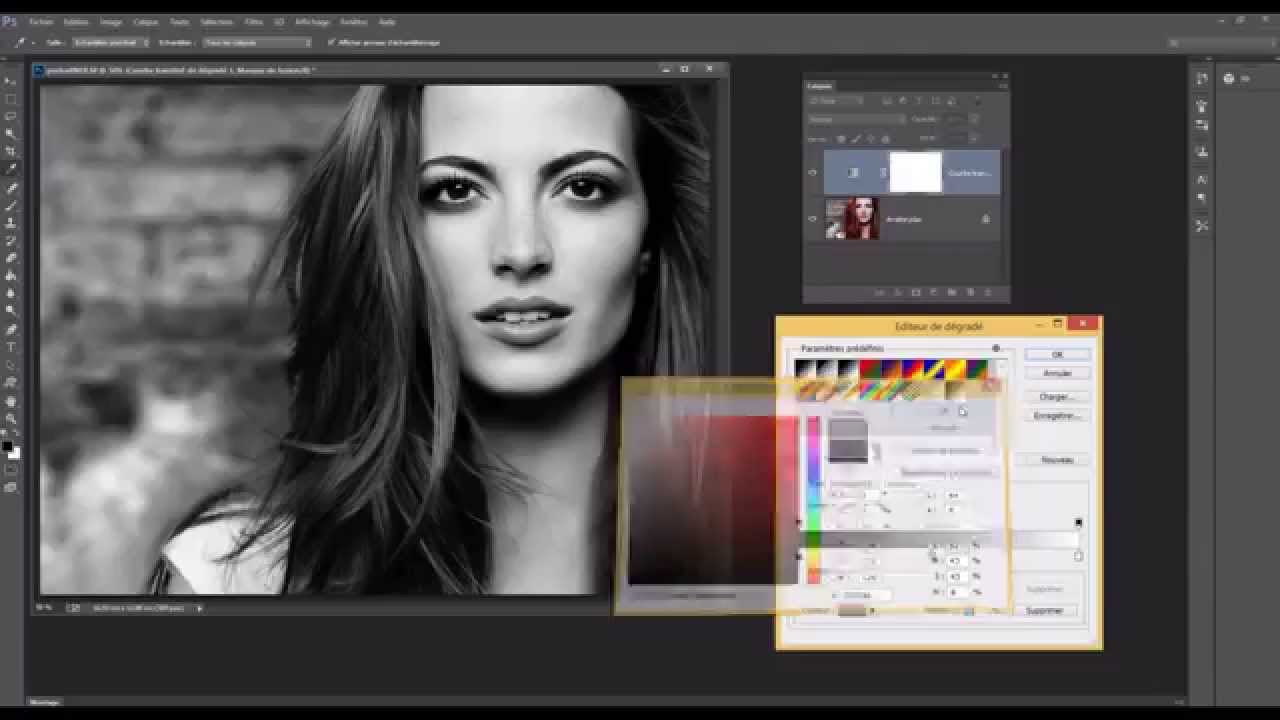Select the Pen tool
Image resolution: width=1280 pixels, height=720 pixels.
tap(11, 330)
